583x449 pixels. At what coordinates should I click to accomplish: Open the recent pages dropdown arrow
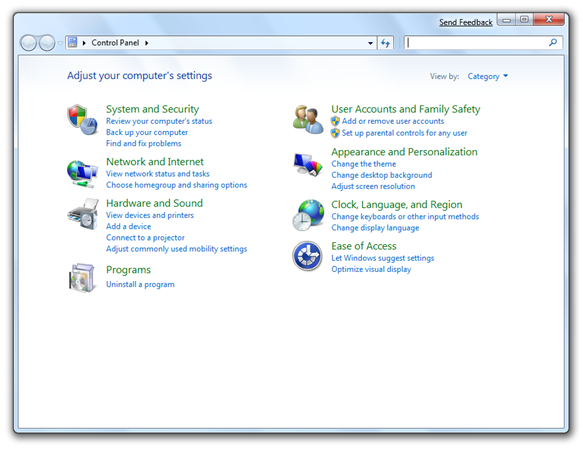[x=60, y=43]
